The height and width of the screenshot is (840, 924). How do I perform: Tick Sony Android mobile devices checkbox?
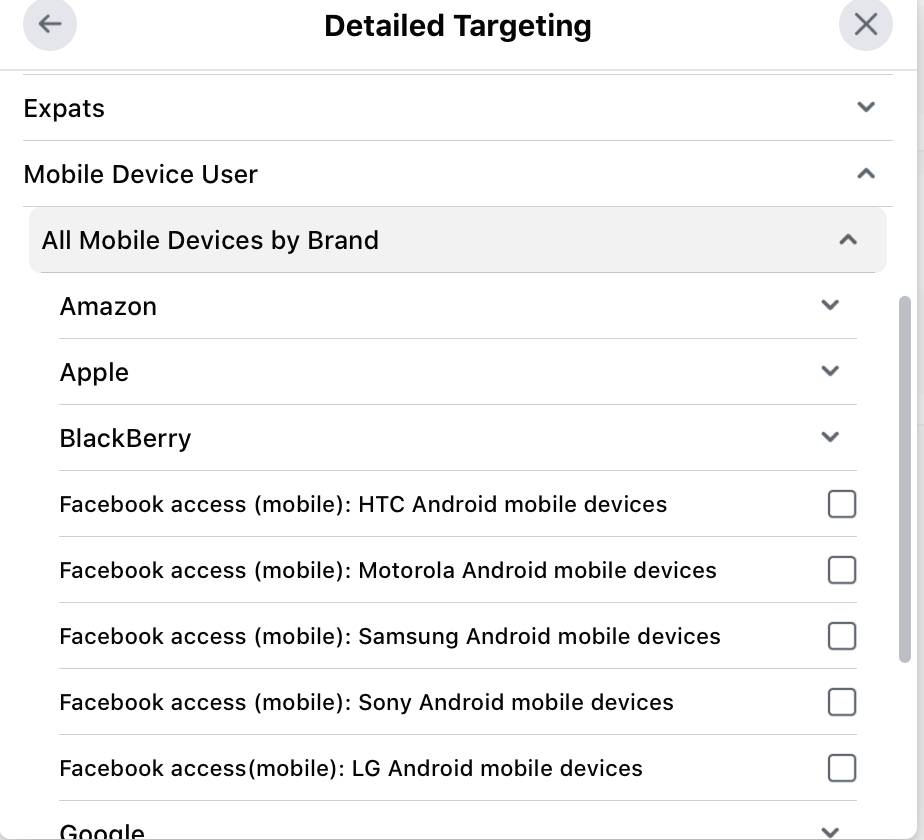tap(842, 702)
